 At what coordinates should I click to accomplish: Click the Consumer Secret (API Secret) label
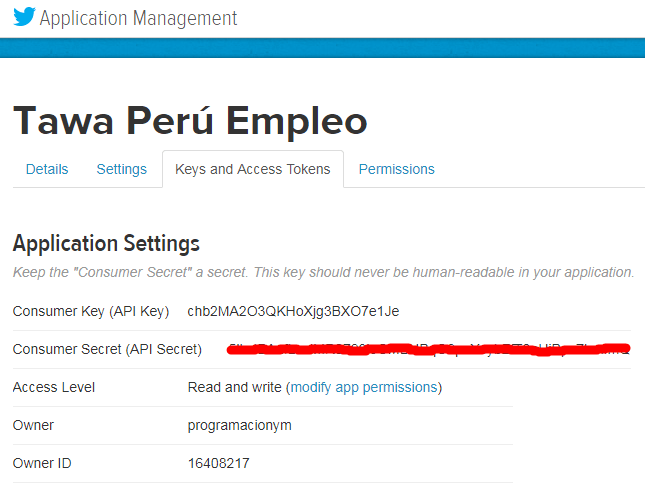click(107, 349)
